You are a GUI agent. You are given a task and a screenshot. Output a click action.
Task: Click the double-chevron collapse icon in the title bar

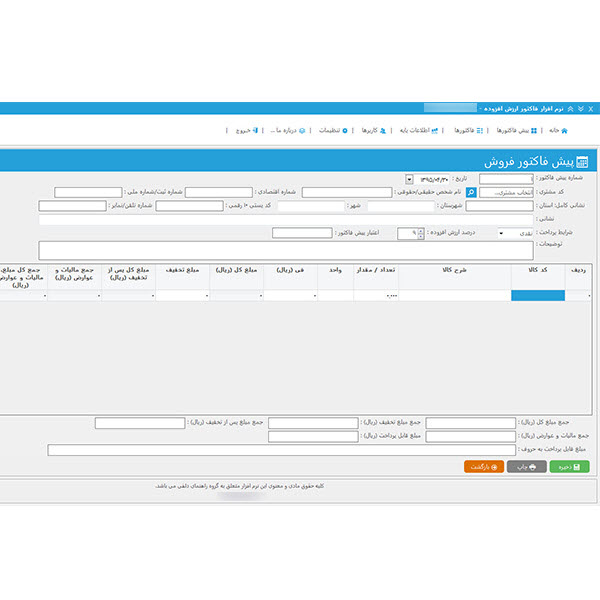pyautogui.click(x=570, y=108)
